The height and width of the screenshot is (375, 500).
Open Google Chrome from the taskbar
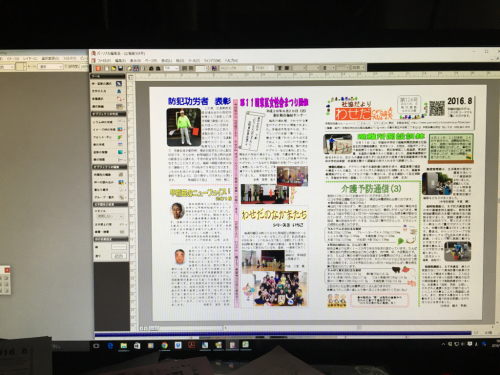coord(164,345)
